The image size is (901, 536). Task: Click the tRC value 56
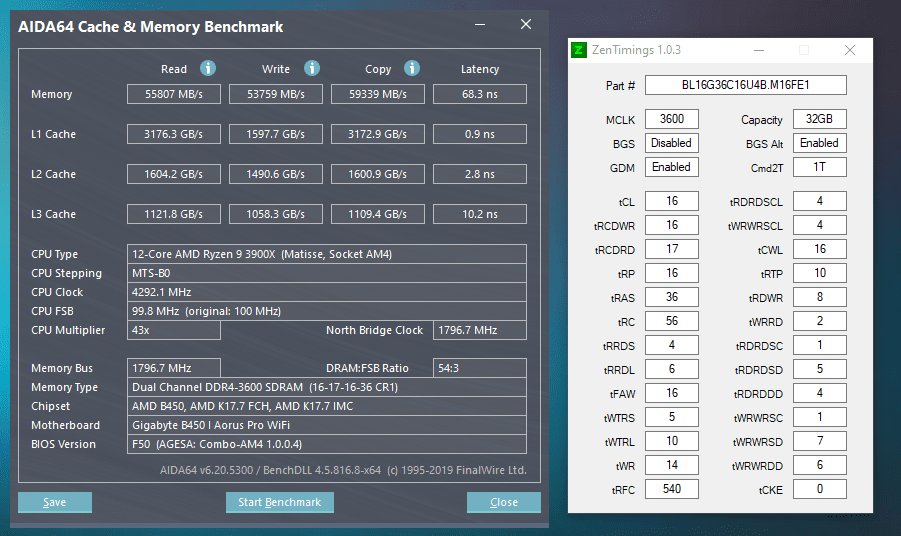672,321
